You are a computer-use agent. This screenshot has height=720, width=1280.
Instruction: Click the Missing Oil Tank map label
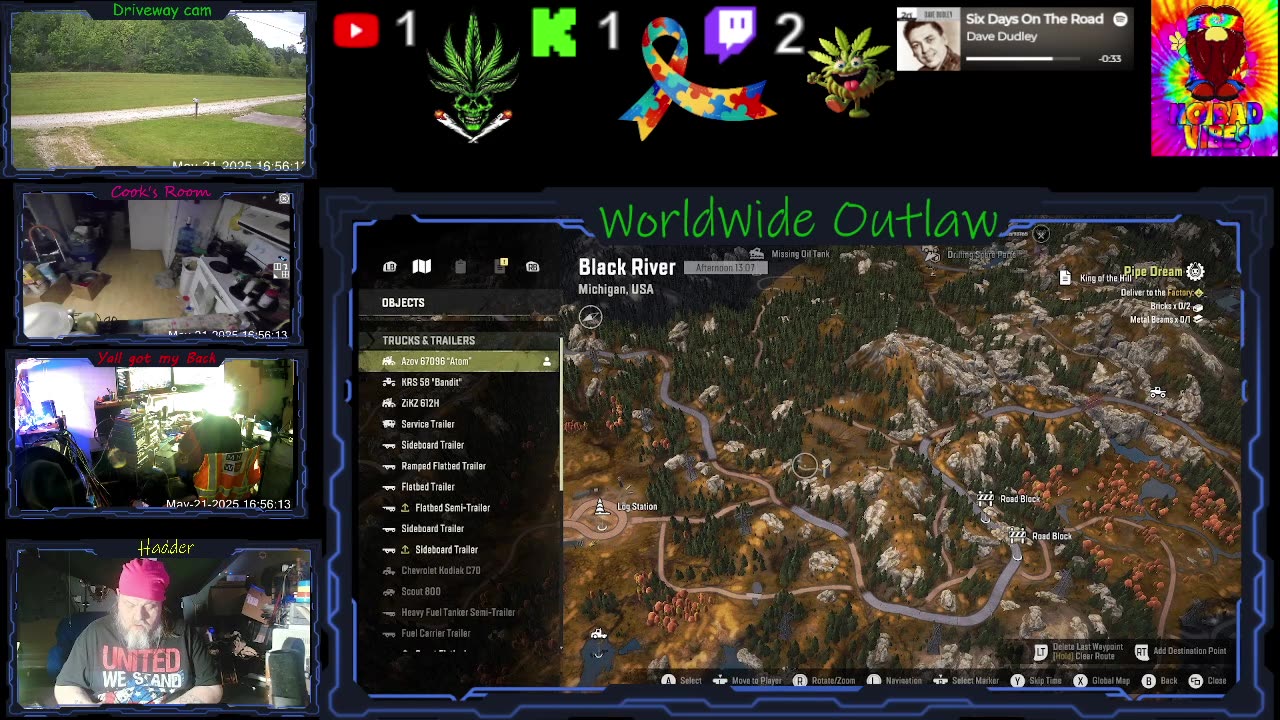tap(800, 254)
